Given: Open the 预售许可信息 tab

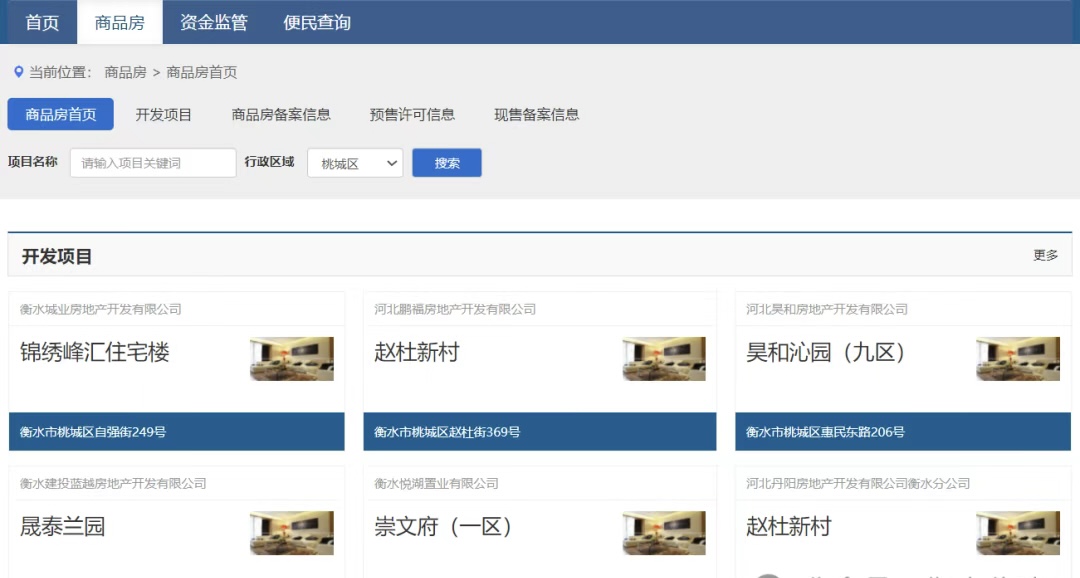Looking at the screenshot, I should pos(412,114).
